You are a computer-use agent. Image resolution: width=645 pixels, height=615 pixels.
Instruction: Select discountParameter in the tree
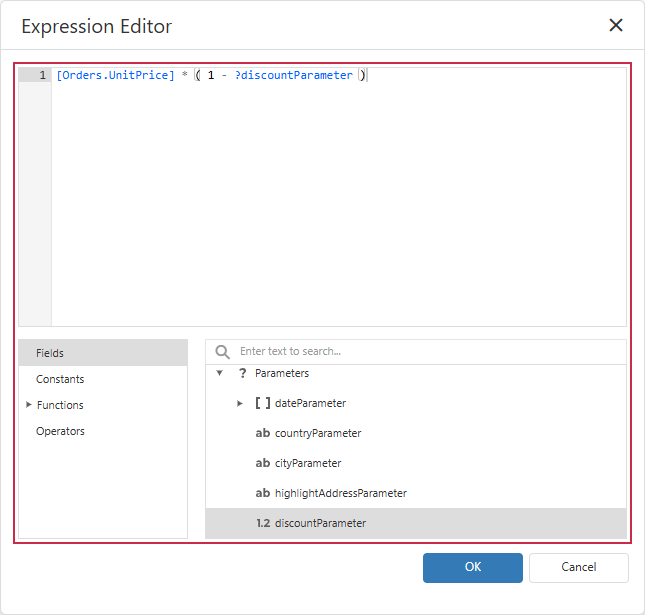coord(416,523)
